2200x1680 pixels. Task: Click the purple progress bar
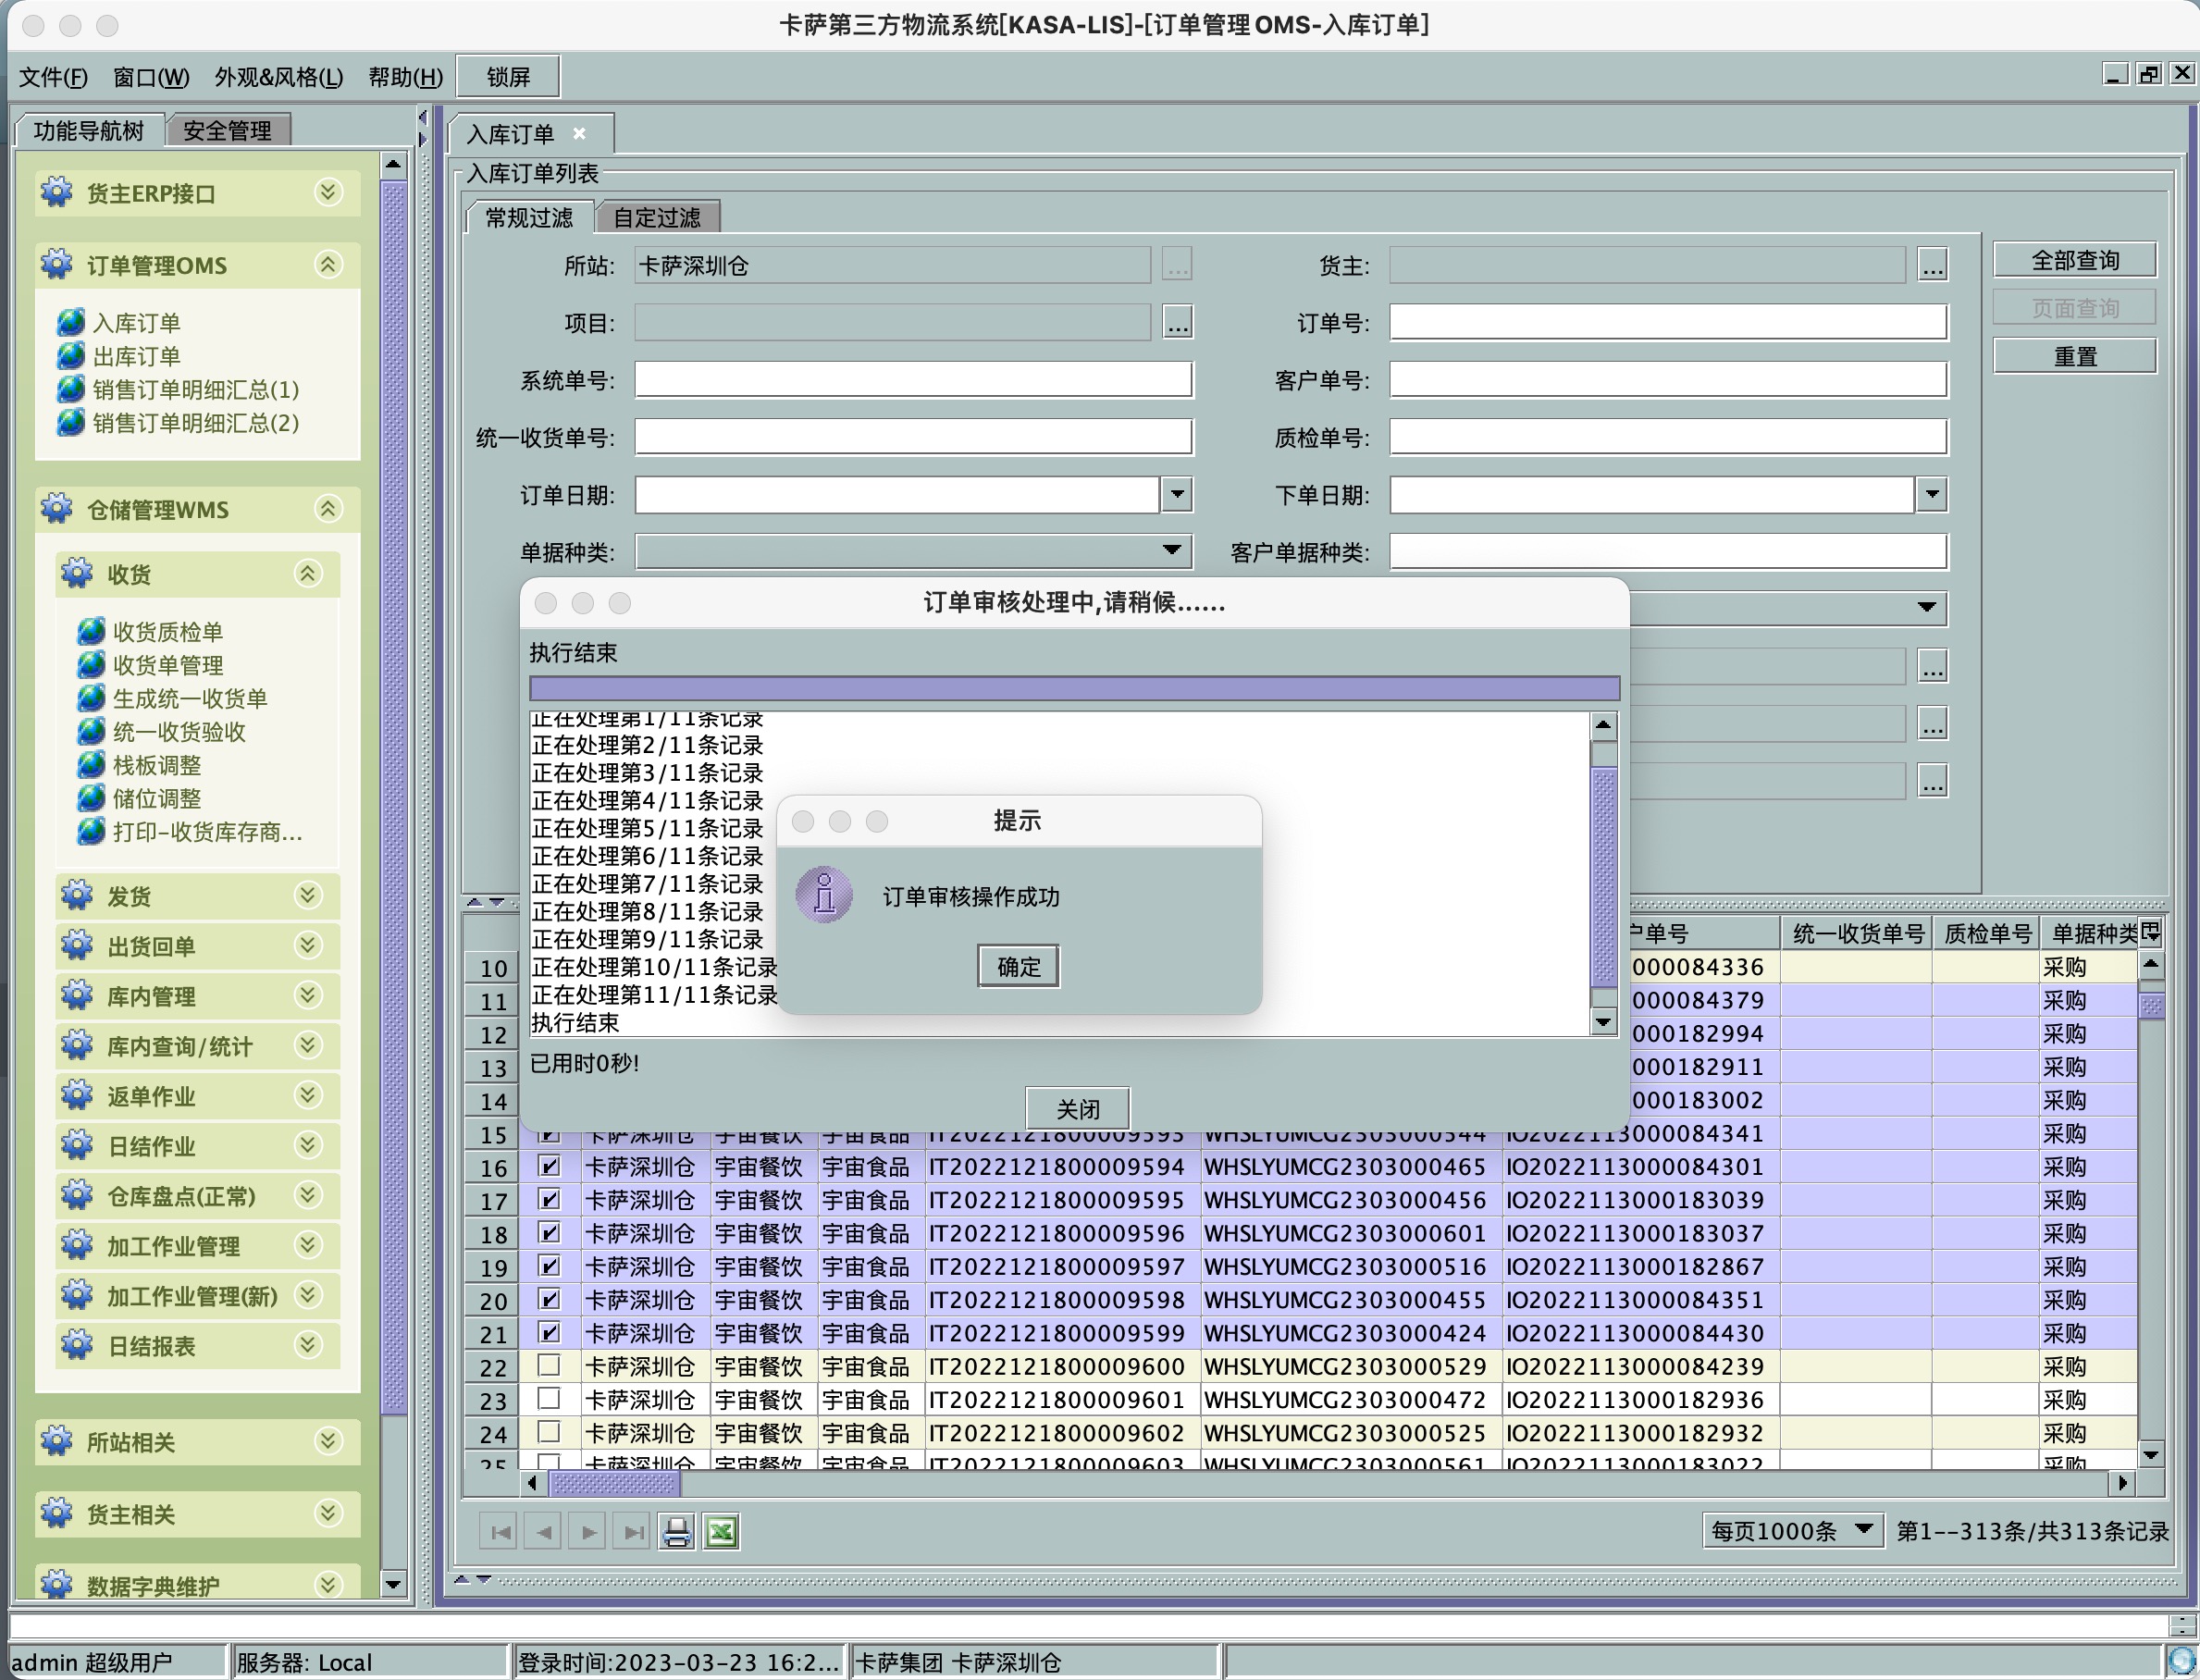(1074, 688)
